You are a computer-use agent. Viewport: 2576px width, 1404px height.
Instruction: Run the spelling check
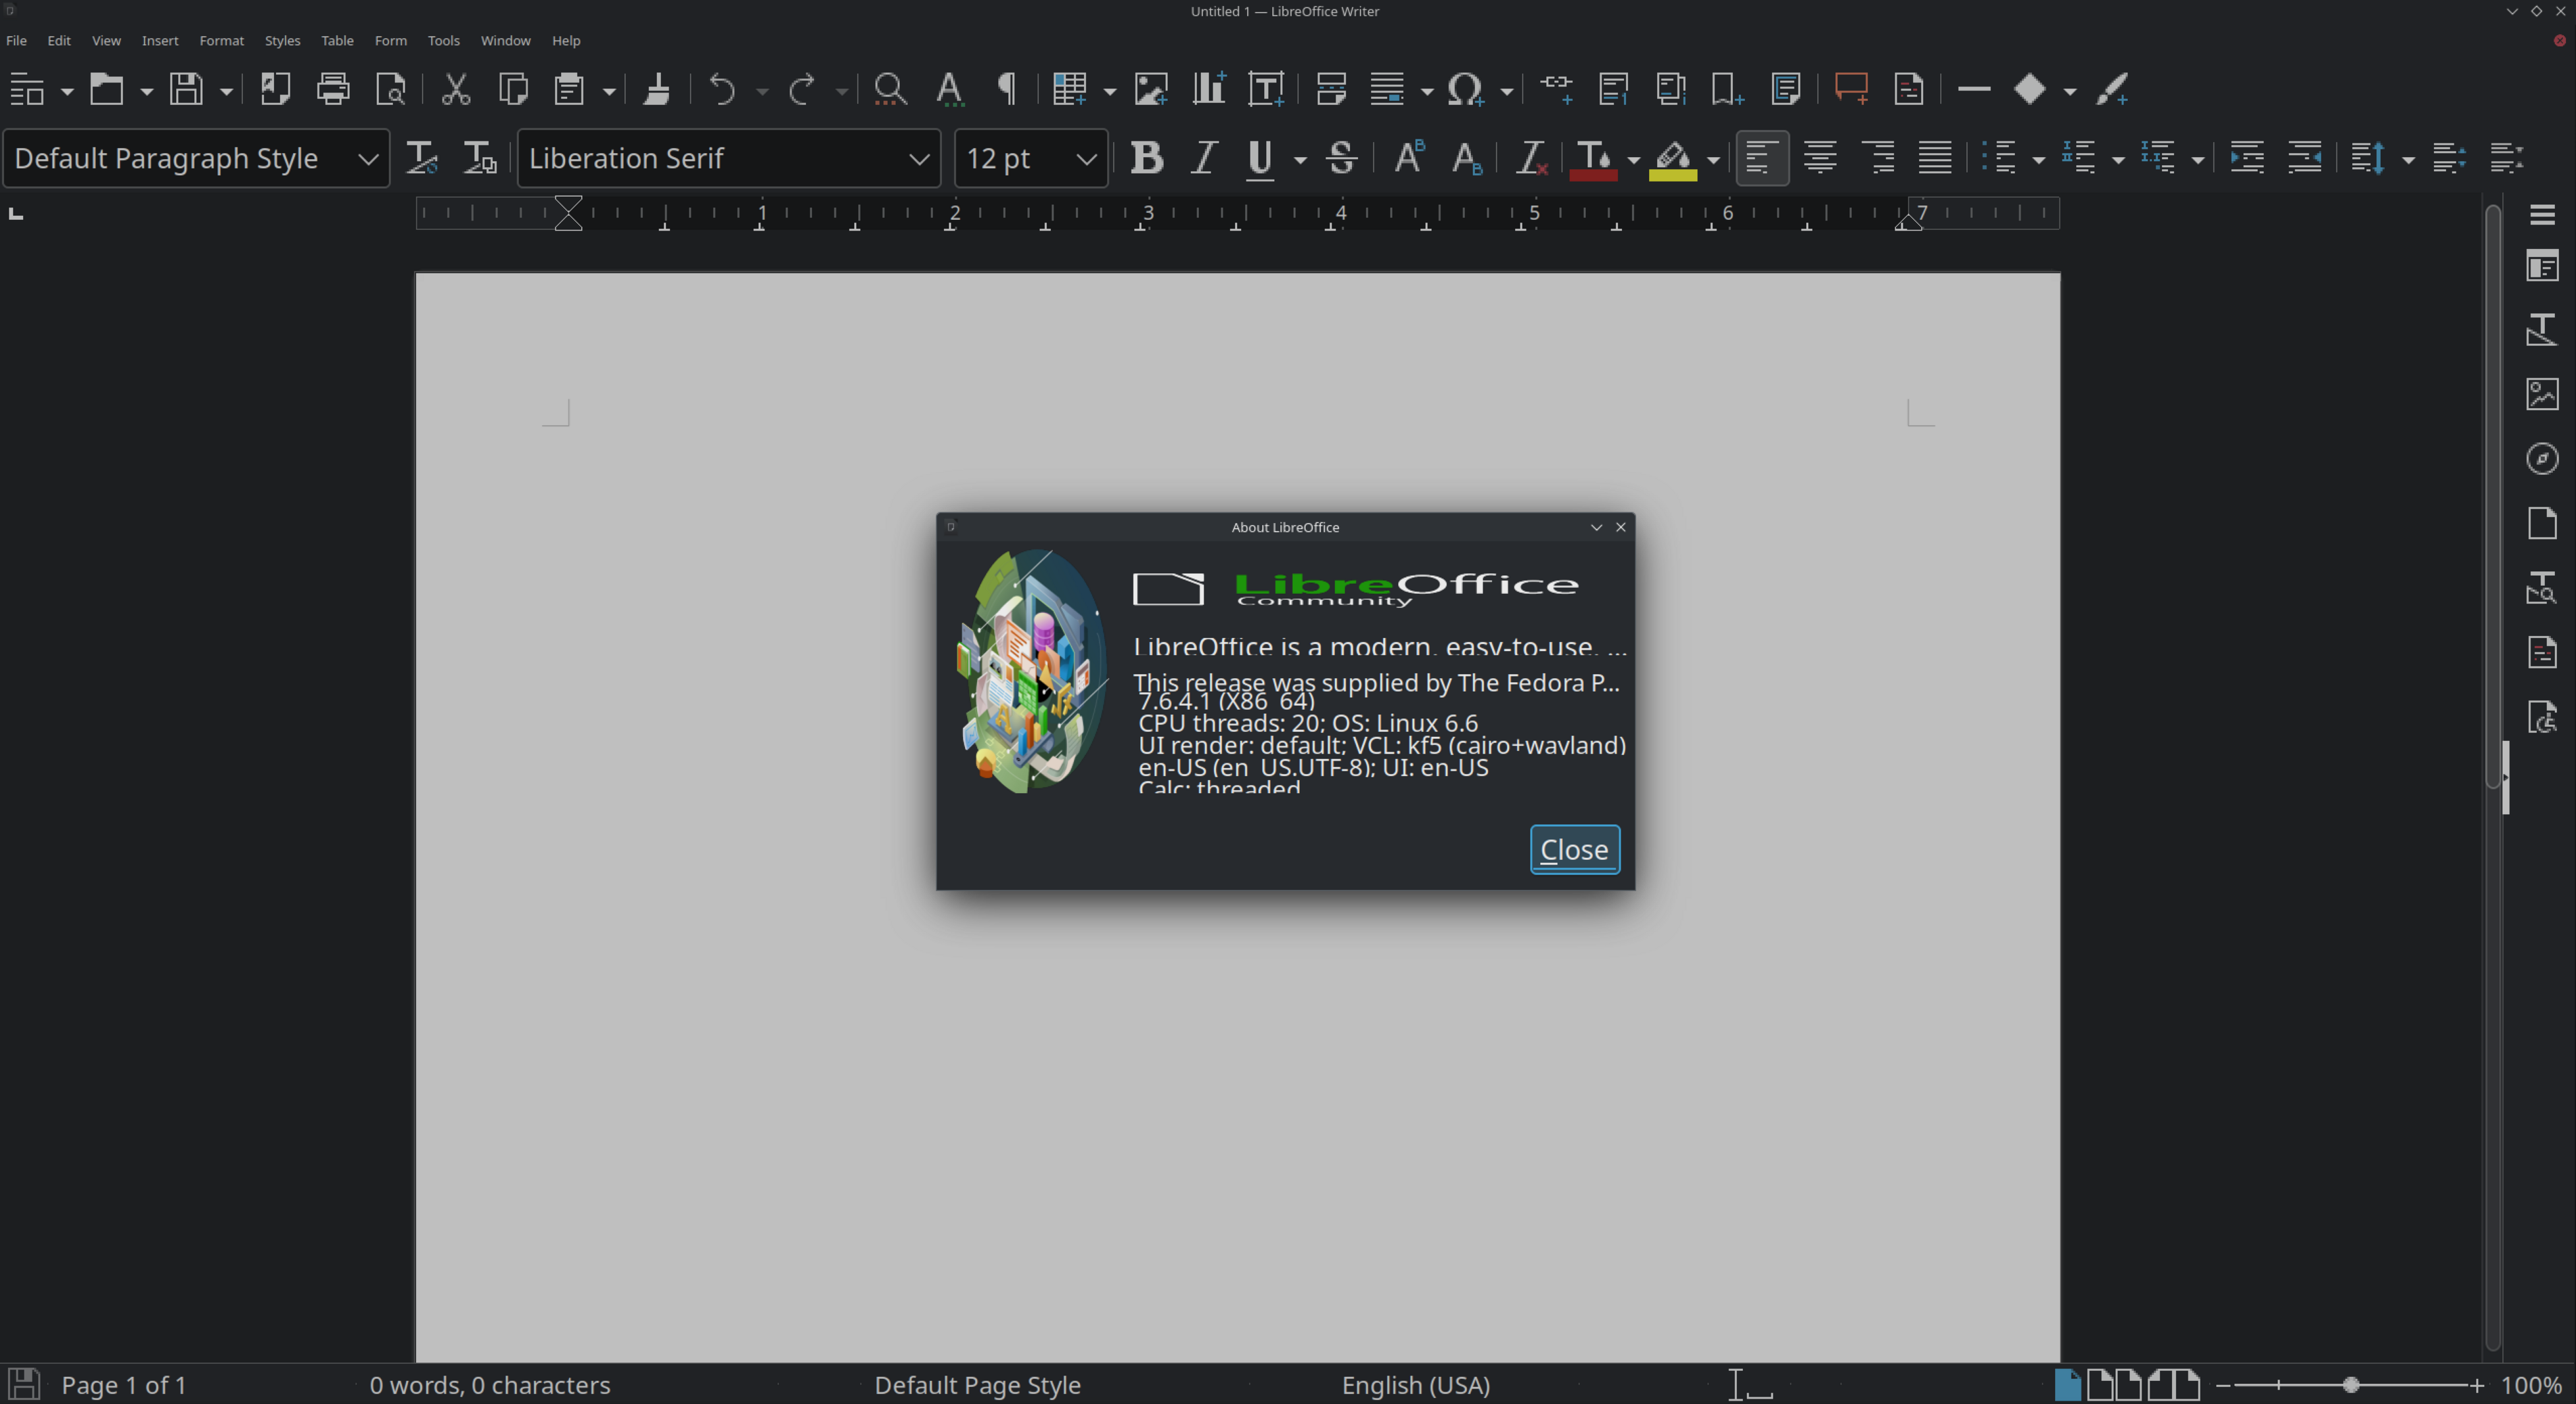tap(949, 90)
